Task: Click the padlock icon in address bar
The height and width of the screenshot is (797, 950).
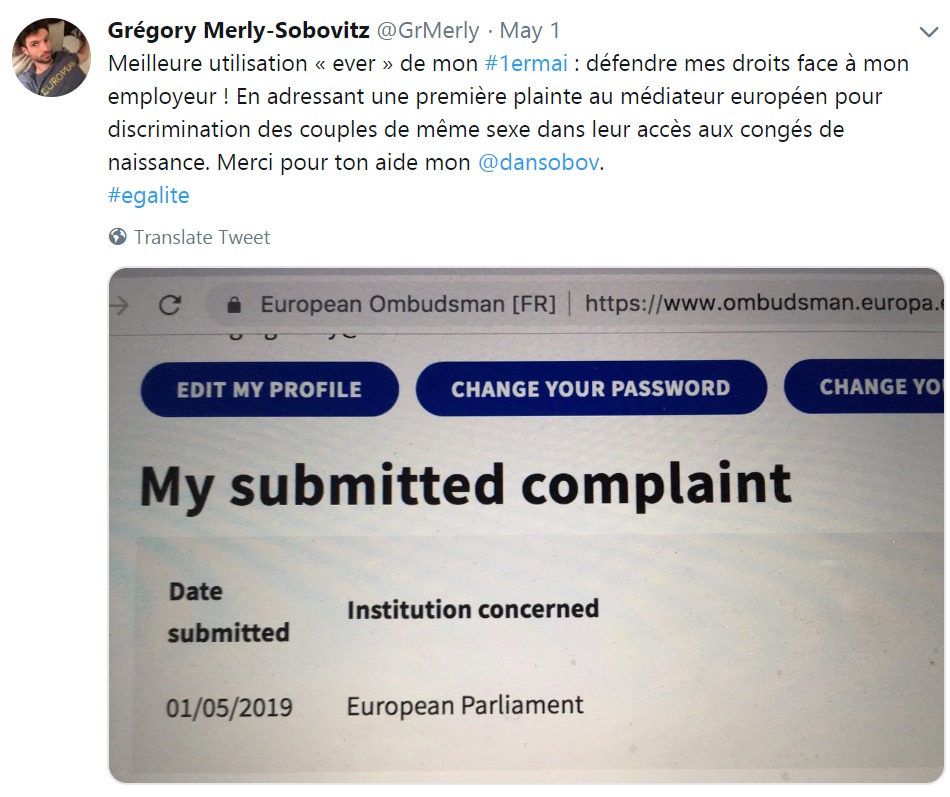Action: click(235, 304)
